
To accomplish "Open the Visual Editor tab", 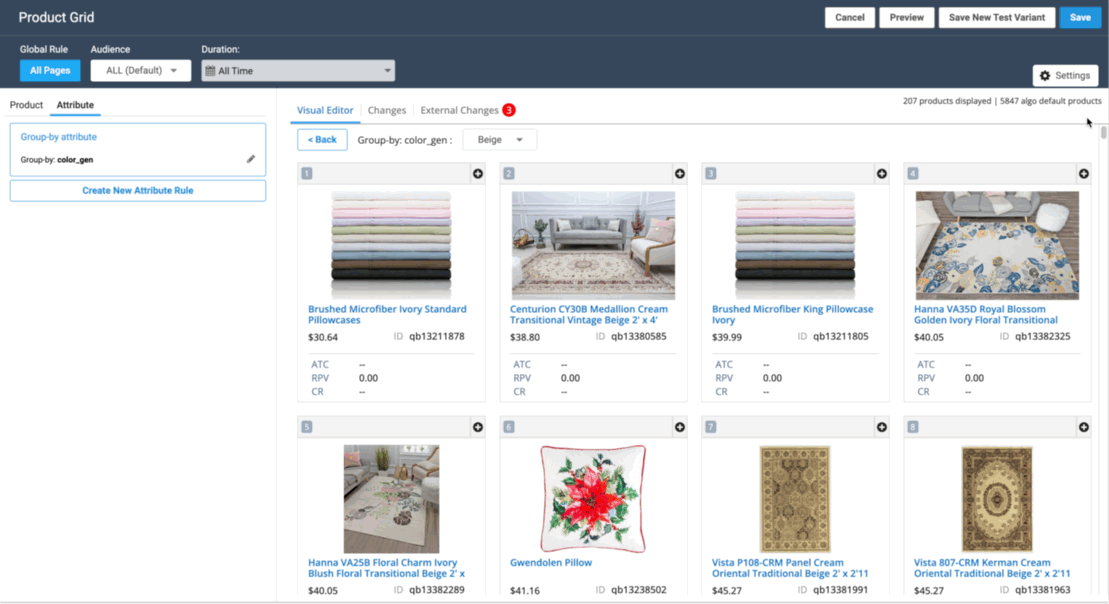I will click(x=325, y=110).
